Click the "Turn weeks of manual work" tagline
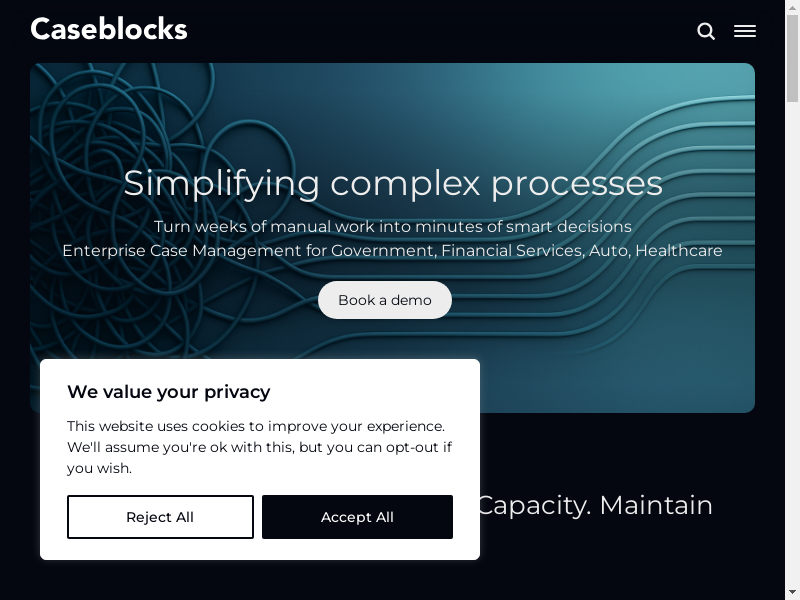This screenshot has height=600, width=800. coord(393,226)
